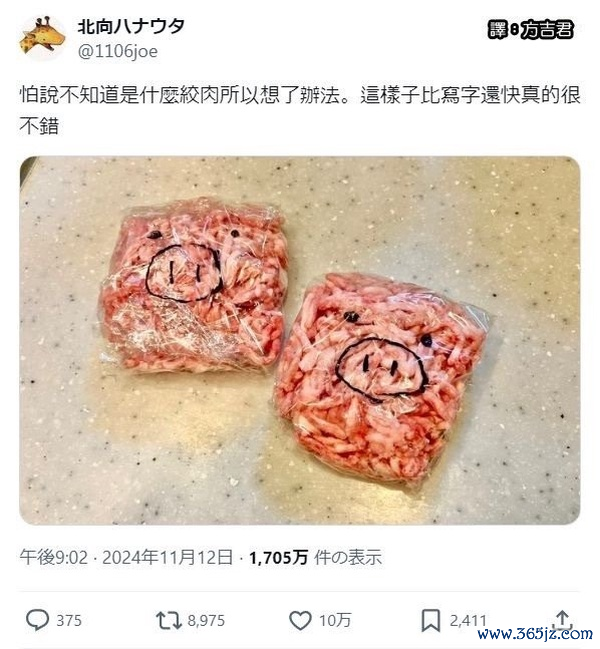Click the like count 10万
This screenshot has width=600, height=649.
(335, 621)
